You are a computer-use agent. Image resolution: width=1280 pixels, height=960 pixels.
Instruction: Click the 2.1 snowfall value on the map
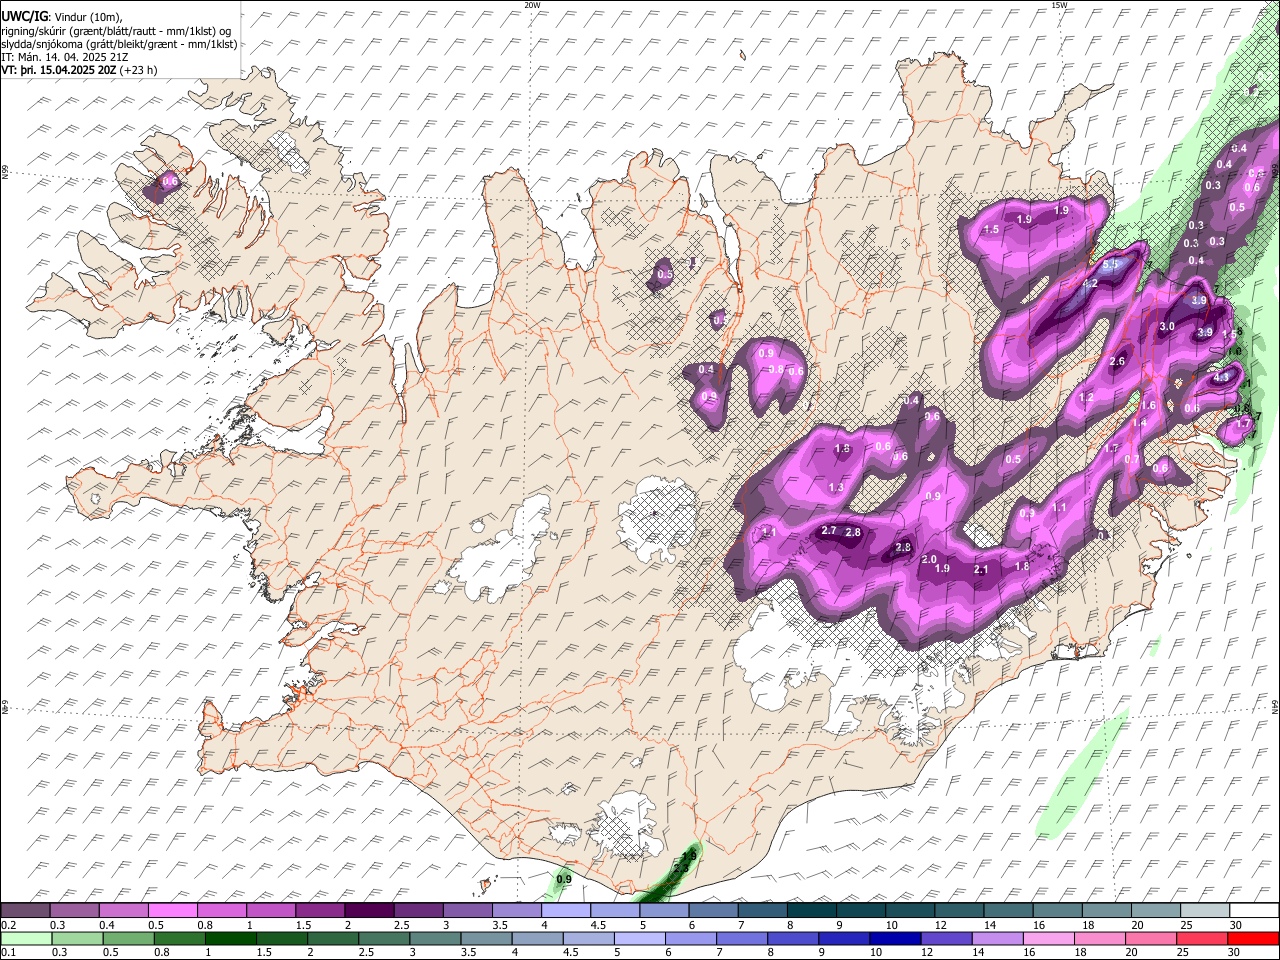(x=981, y=570)
